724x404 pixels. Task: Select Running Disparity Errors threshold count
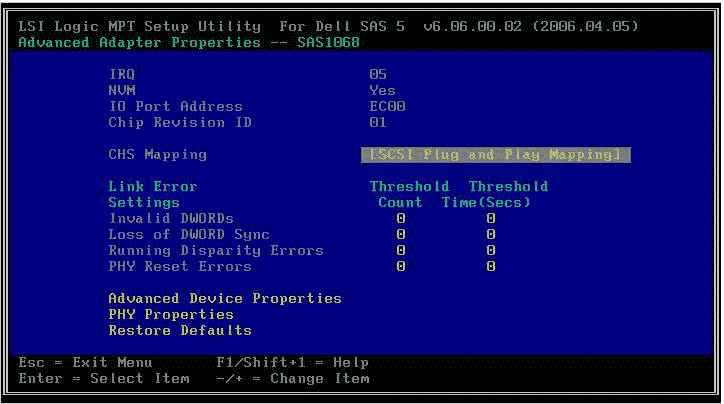tap(400, 250)
